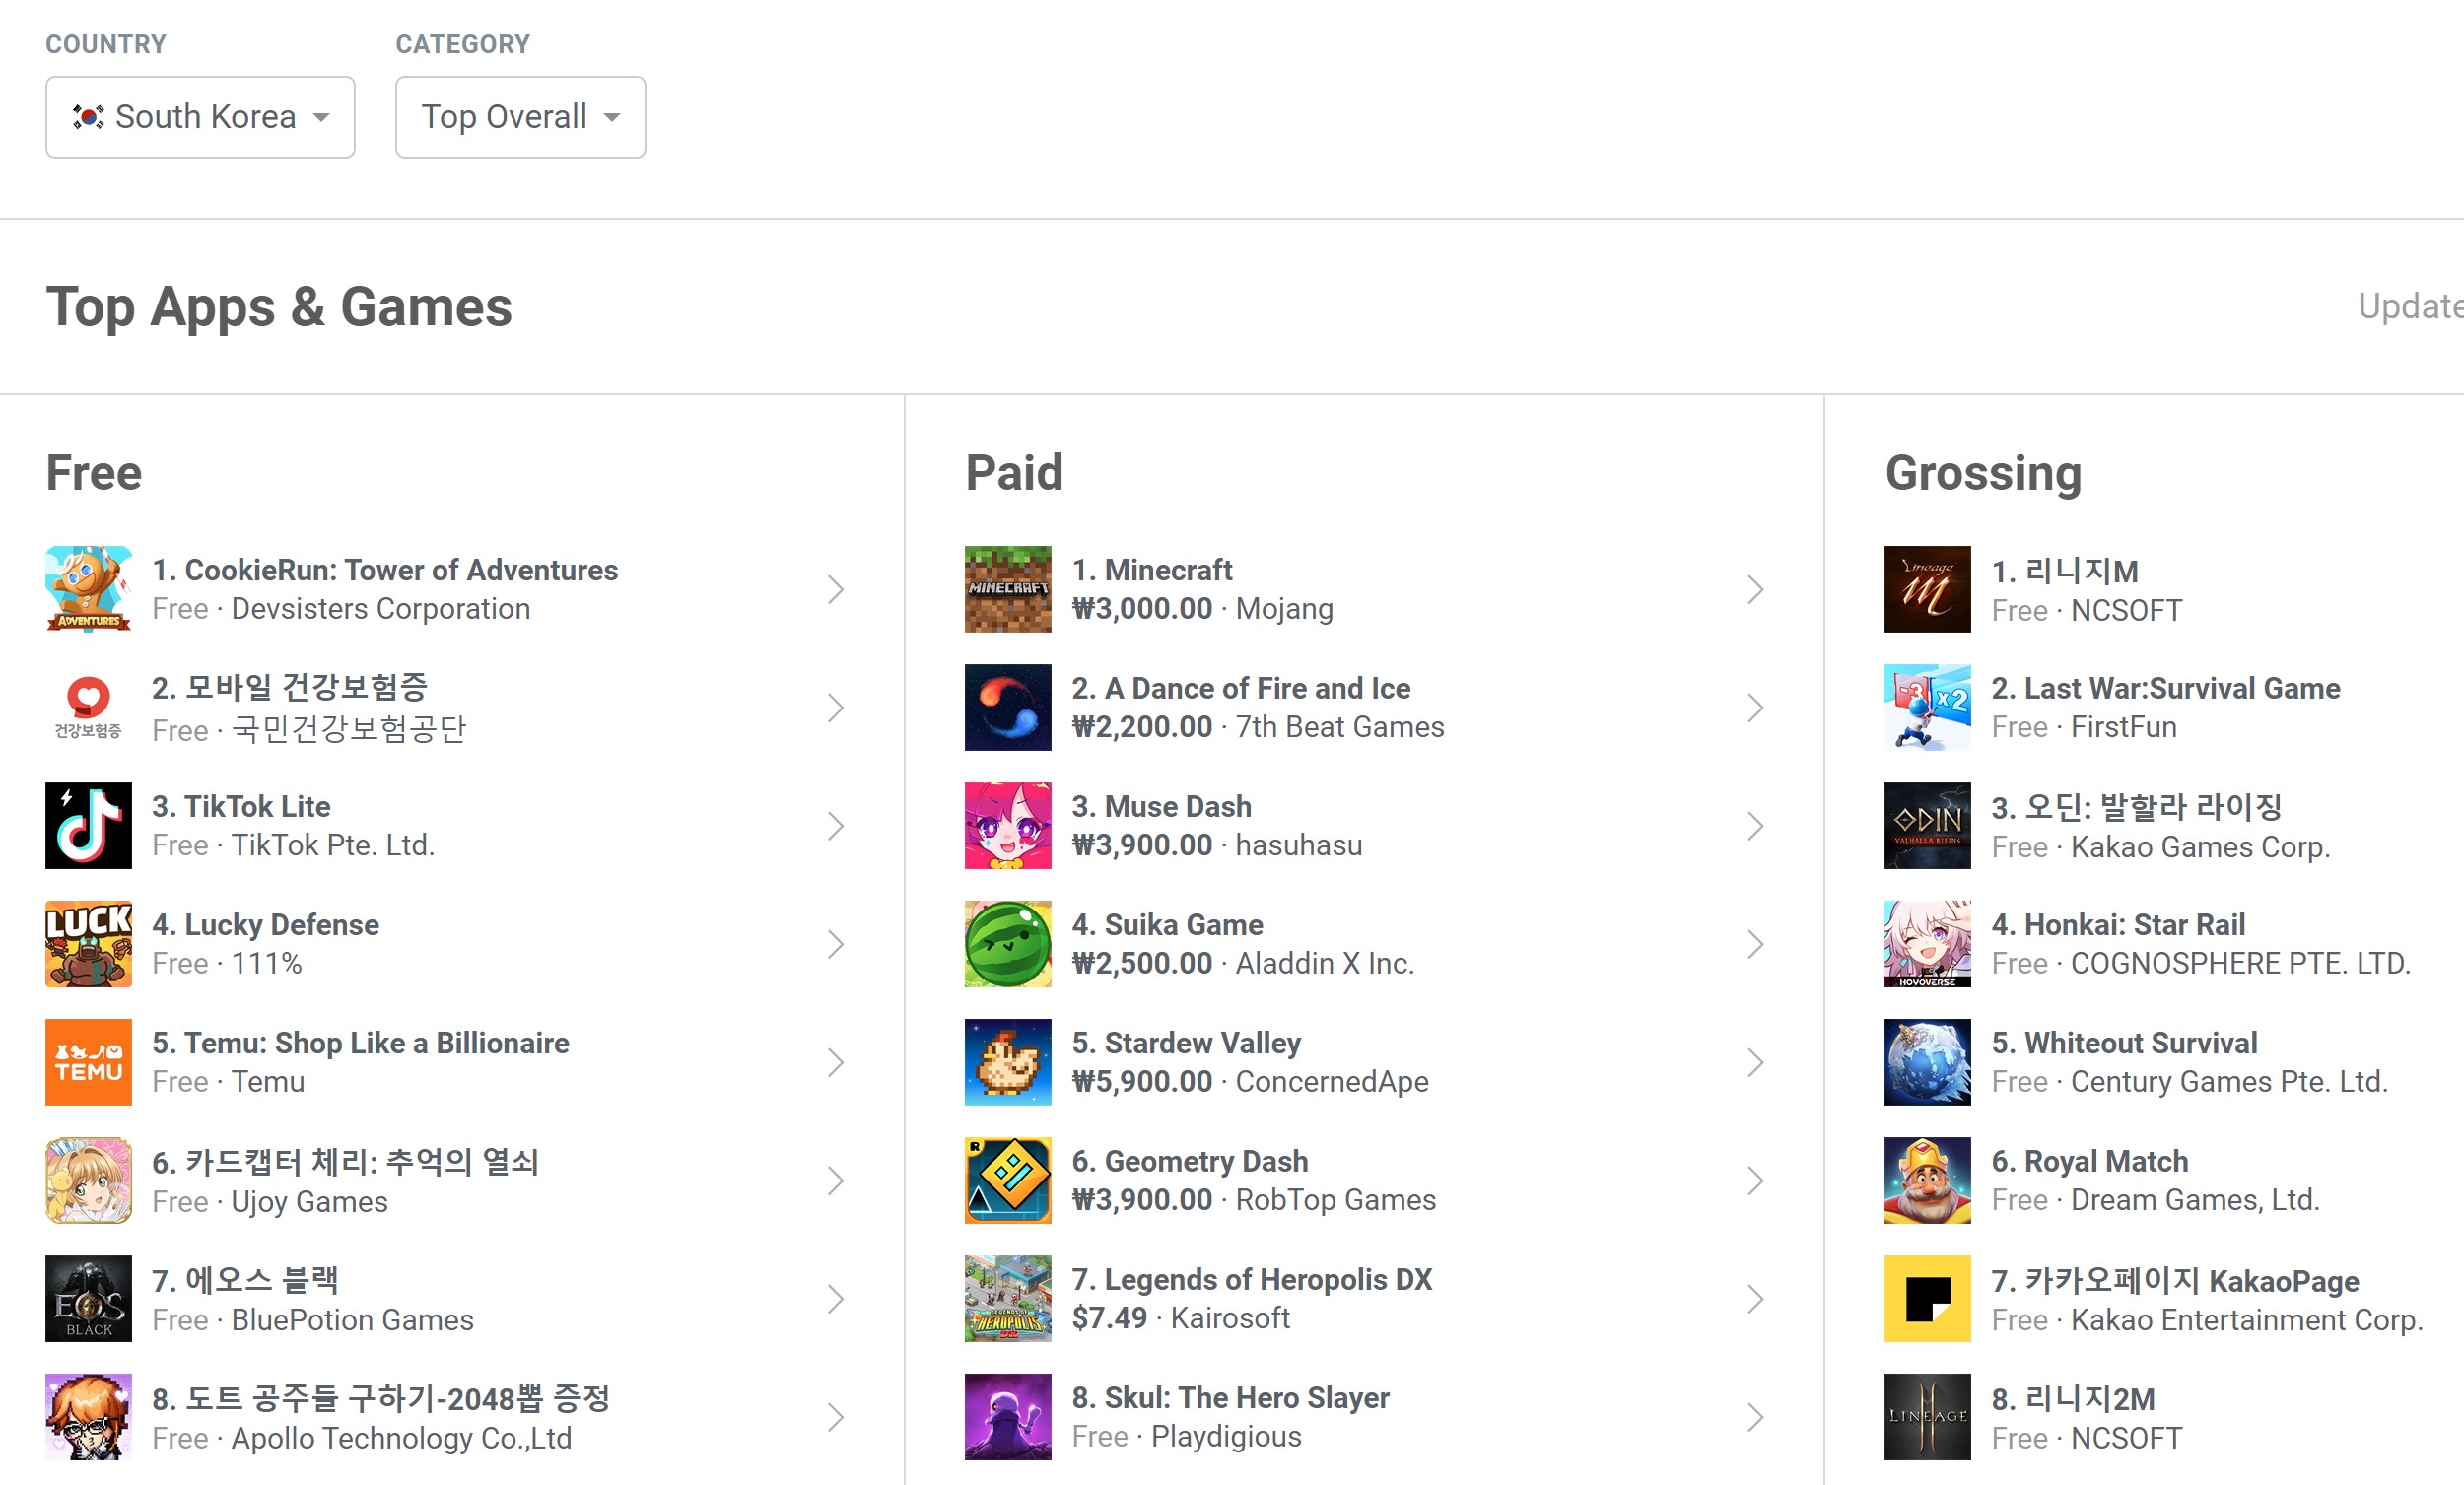Viewport: 2464px width, 1485px height.
Task: Click the Lucky Defense app icon
Action: (x=88, y=943)
